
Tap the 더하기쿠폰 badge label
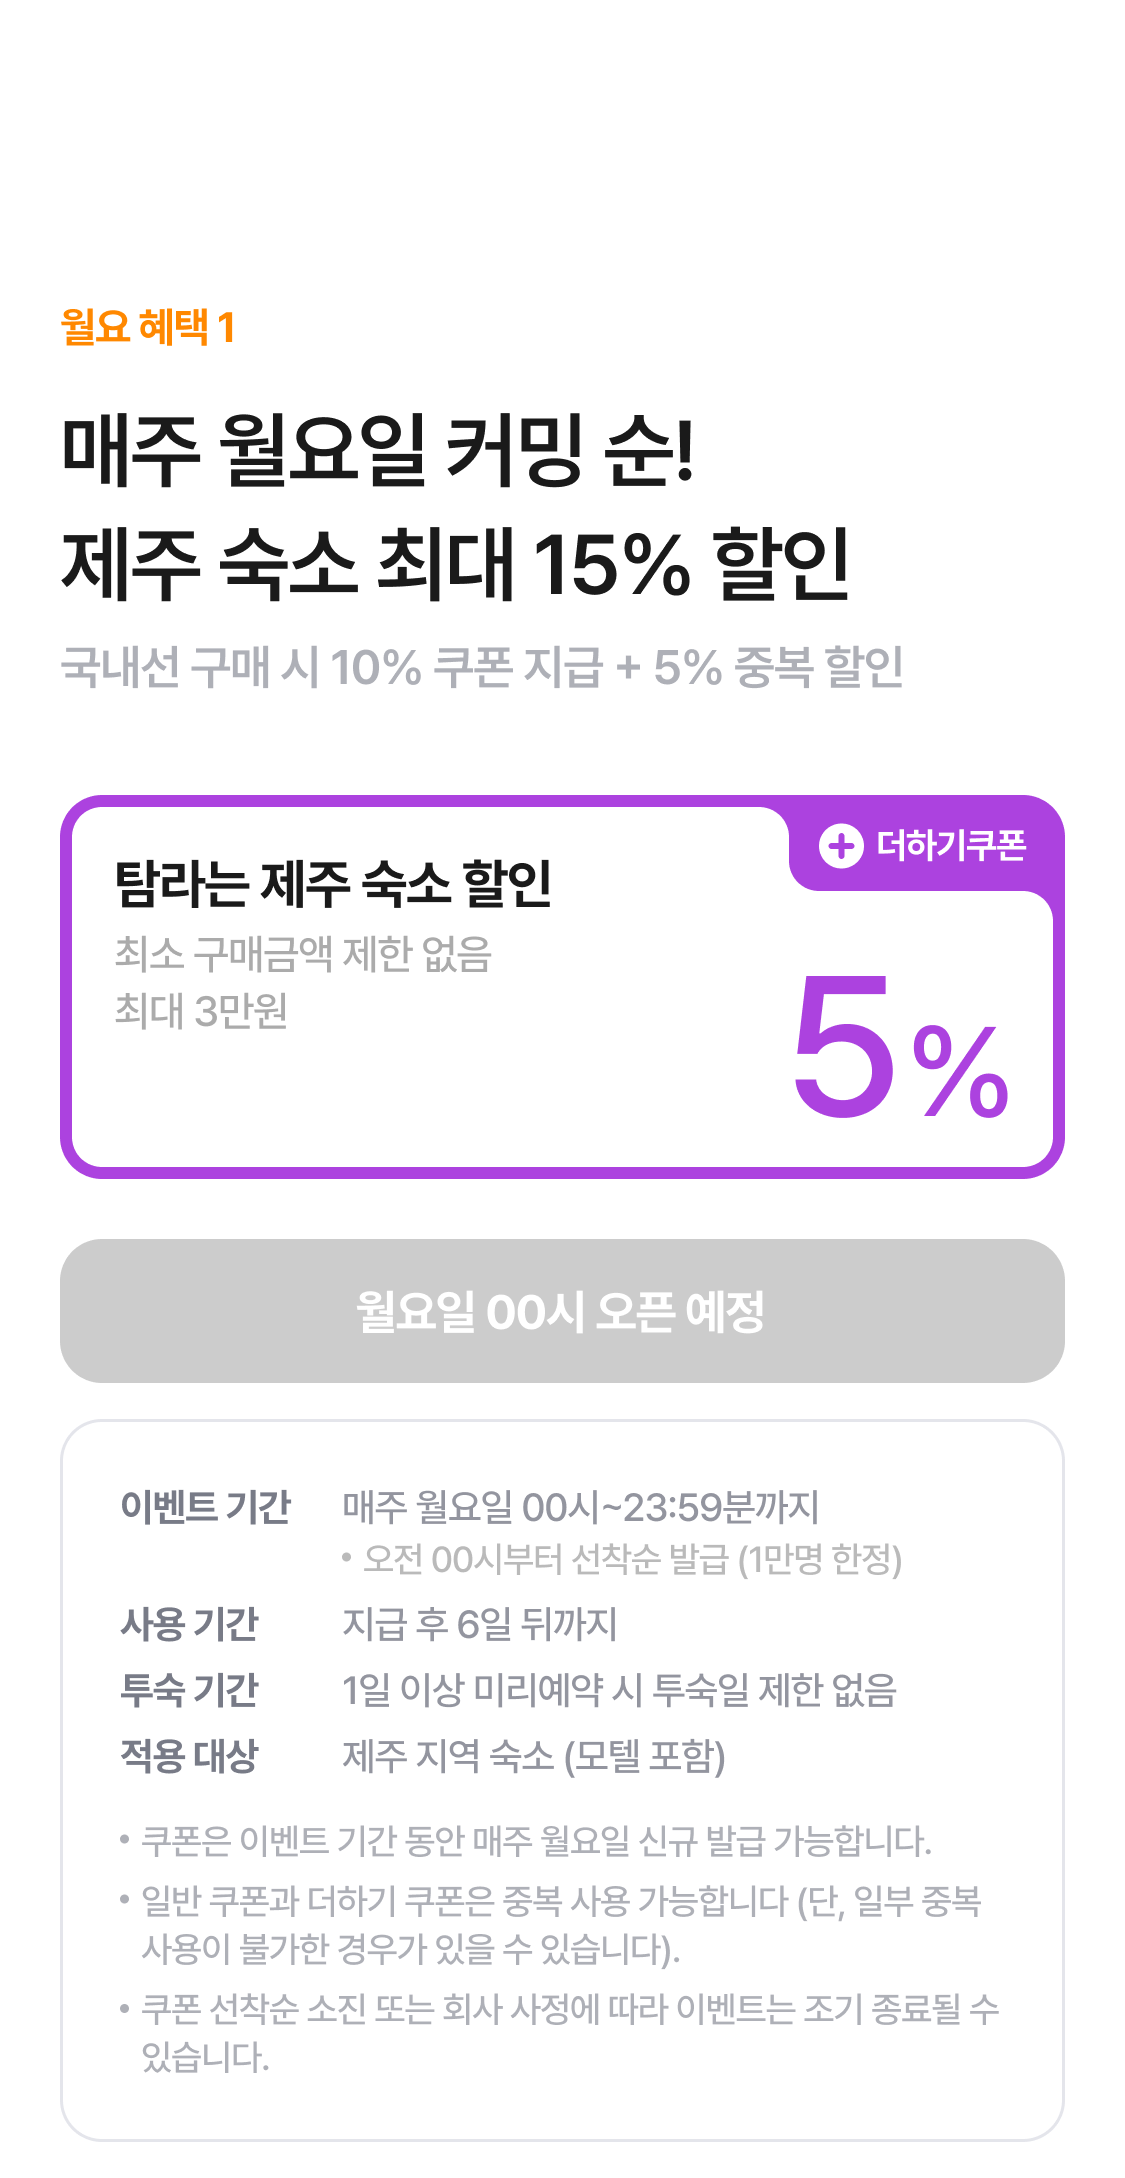pos(951,846)
